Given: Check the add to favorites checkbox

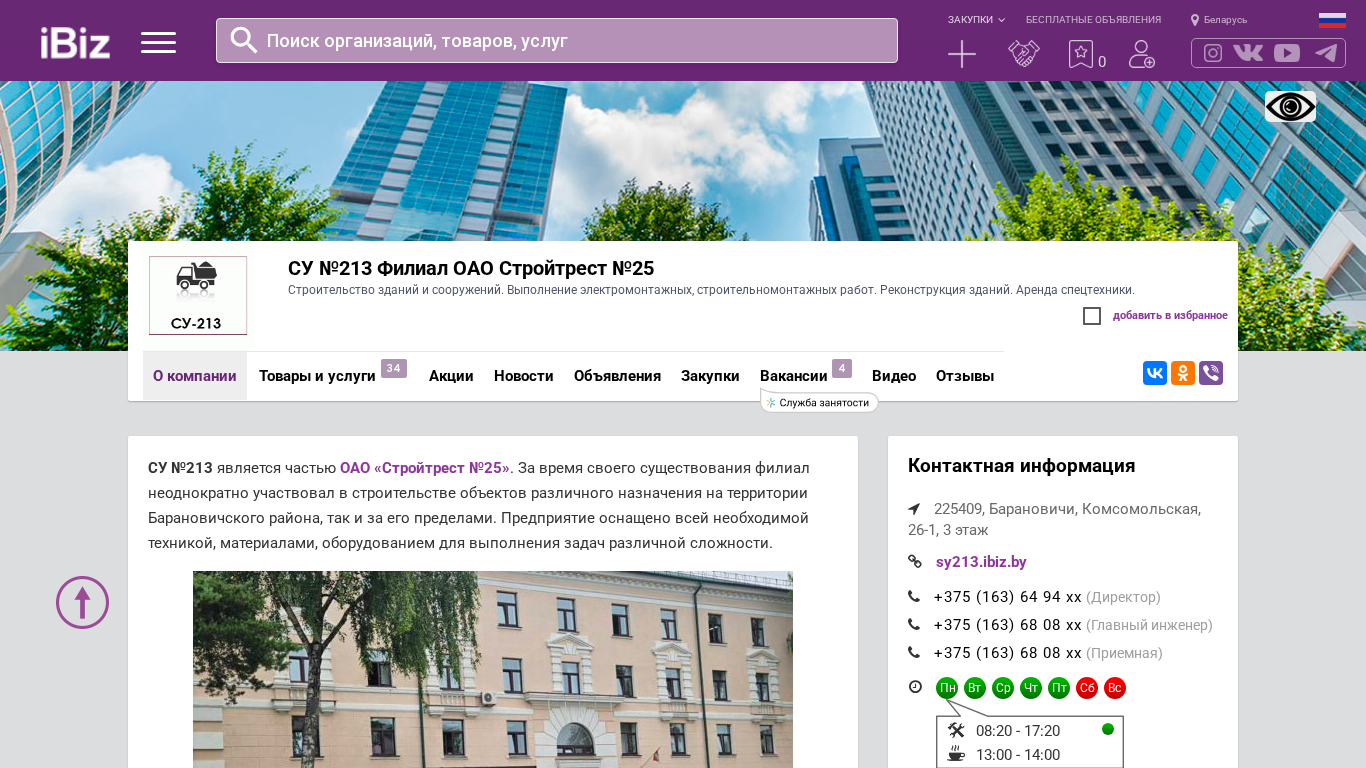Looking at the screenshot, I should (x=1092, y=316).
